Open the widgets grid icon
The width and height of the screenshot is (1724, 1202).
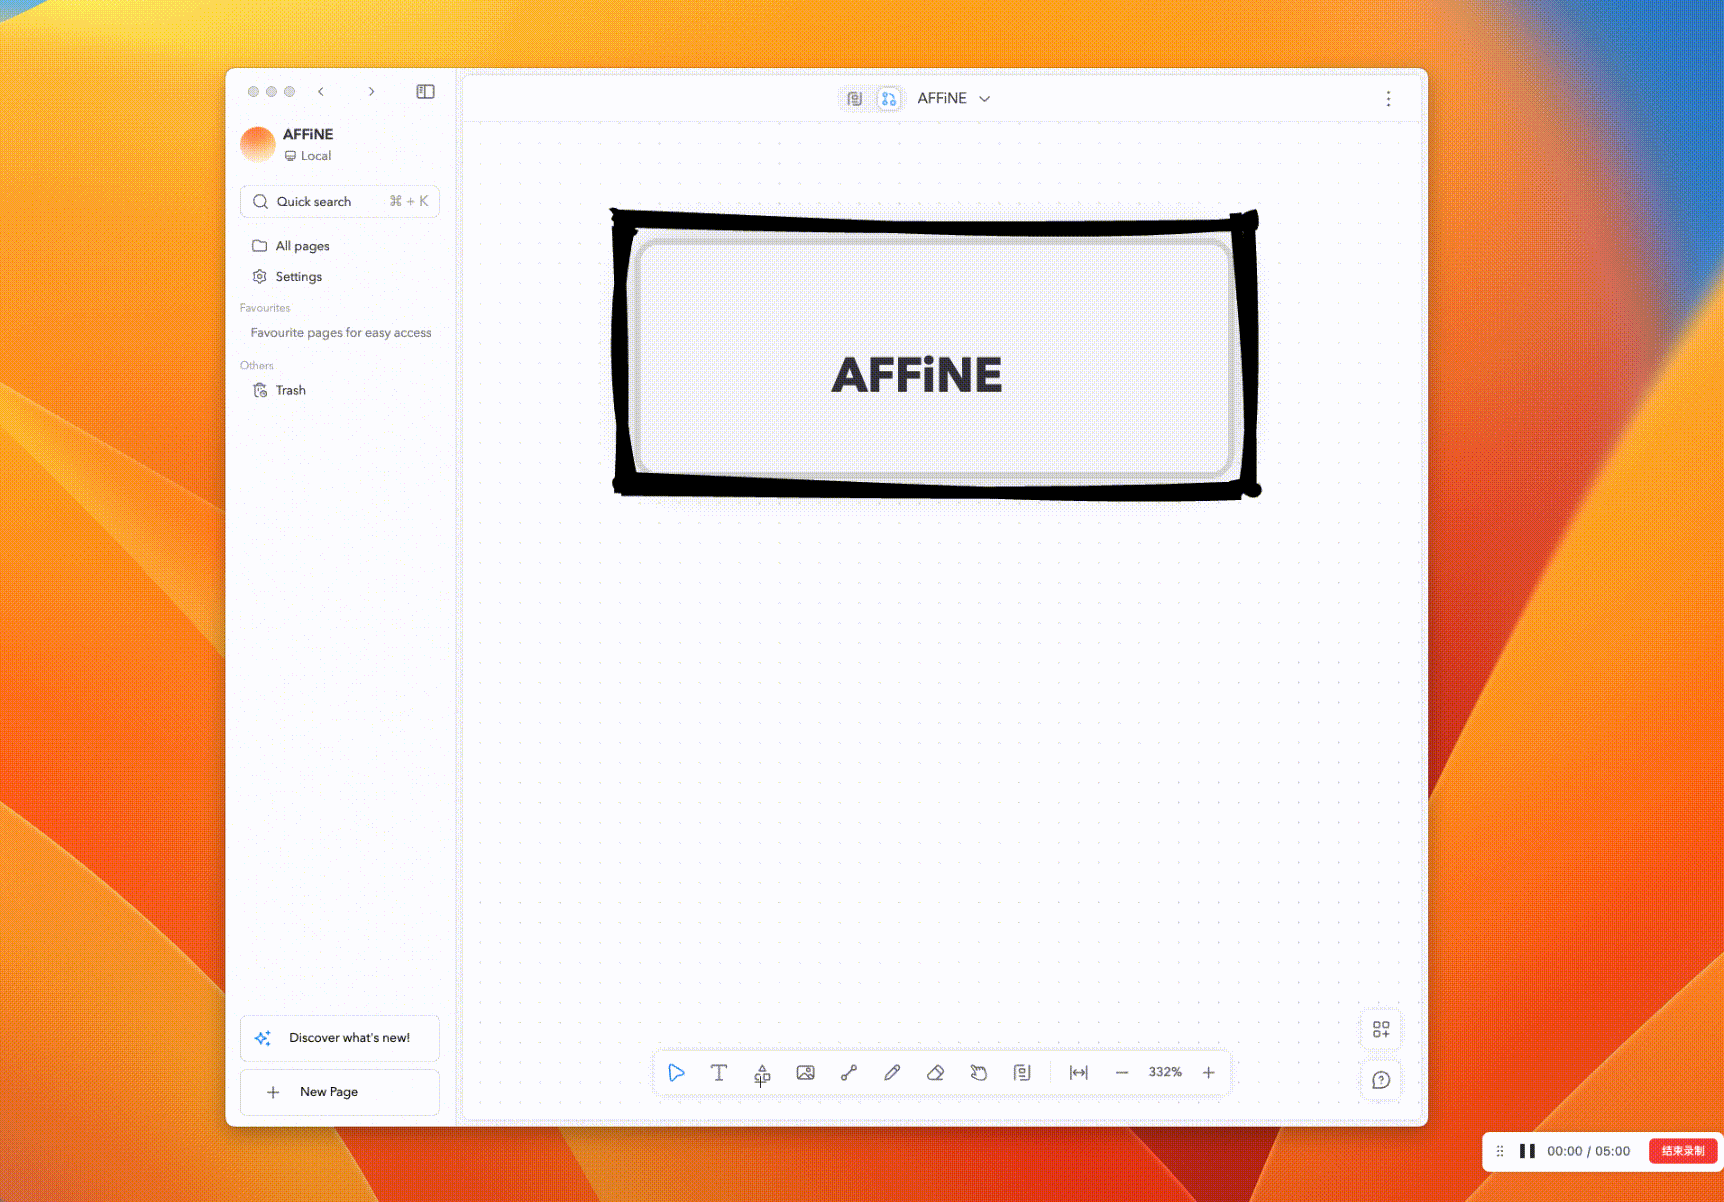tap(1381, 1029)
